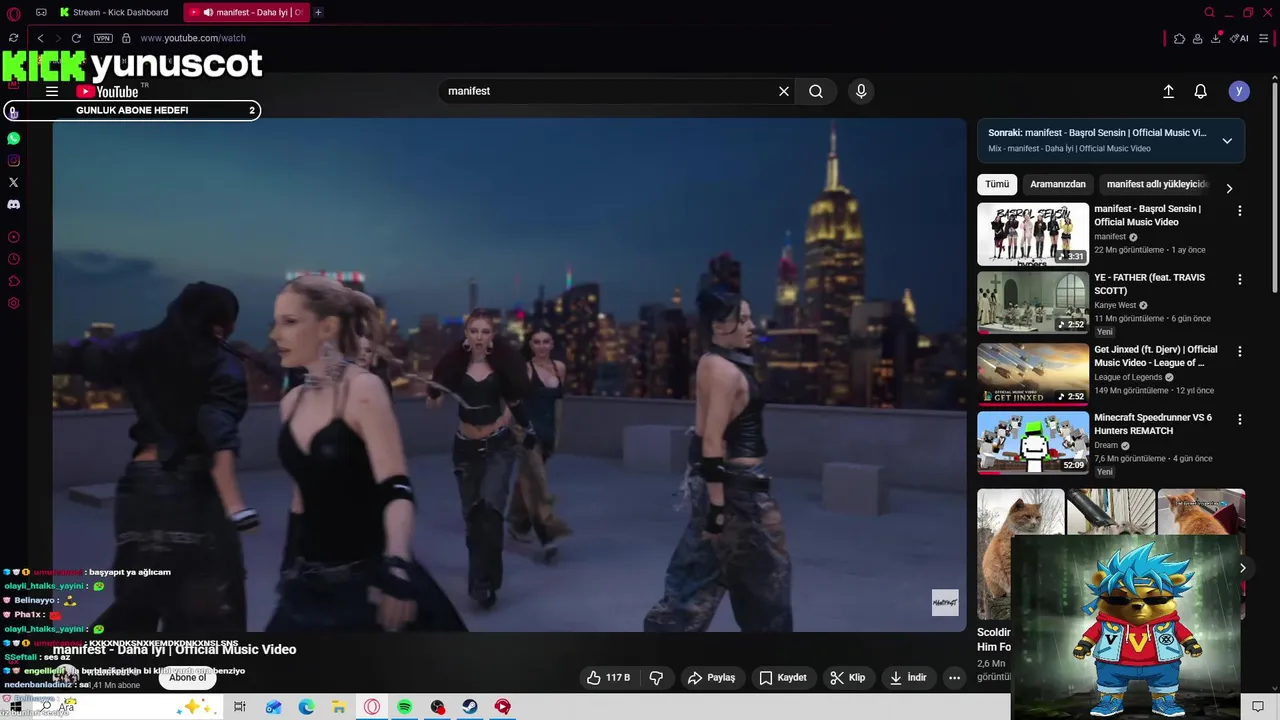1280x720 pixels.
Task: Open the Opera AI assistant button
Action: (1239, 38)
